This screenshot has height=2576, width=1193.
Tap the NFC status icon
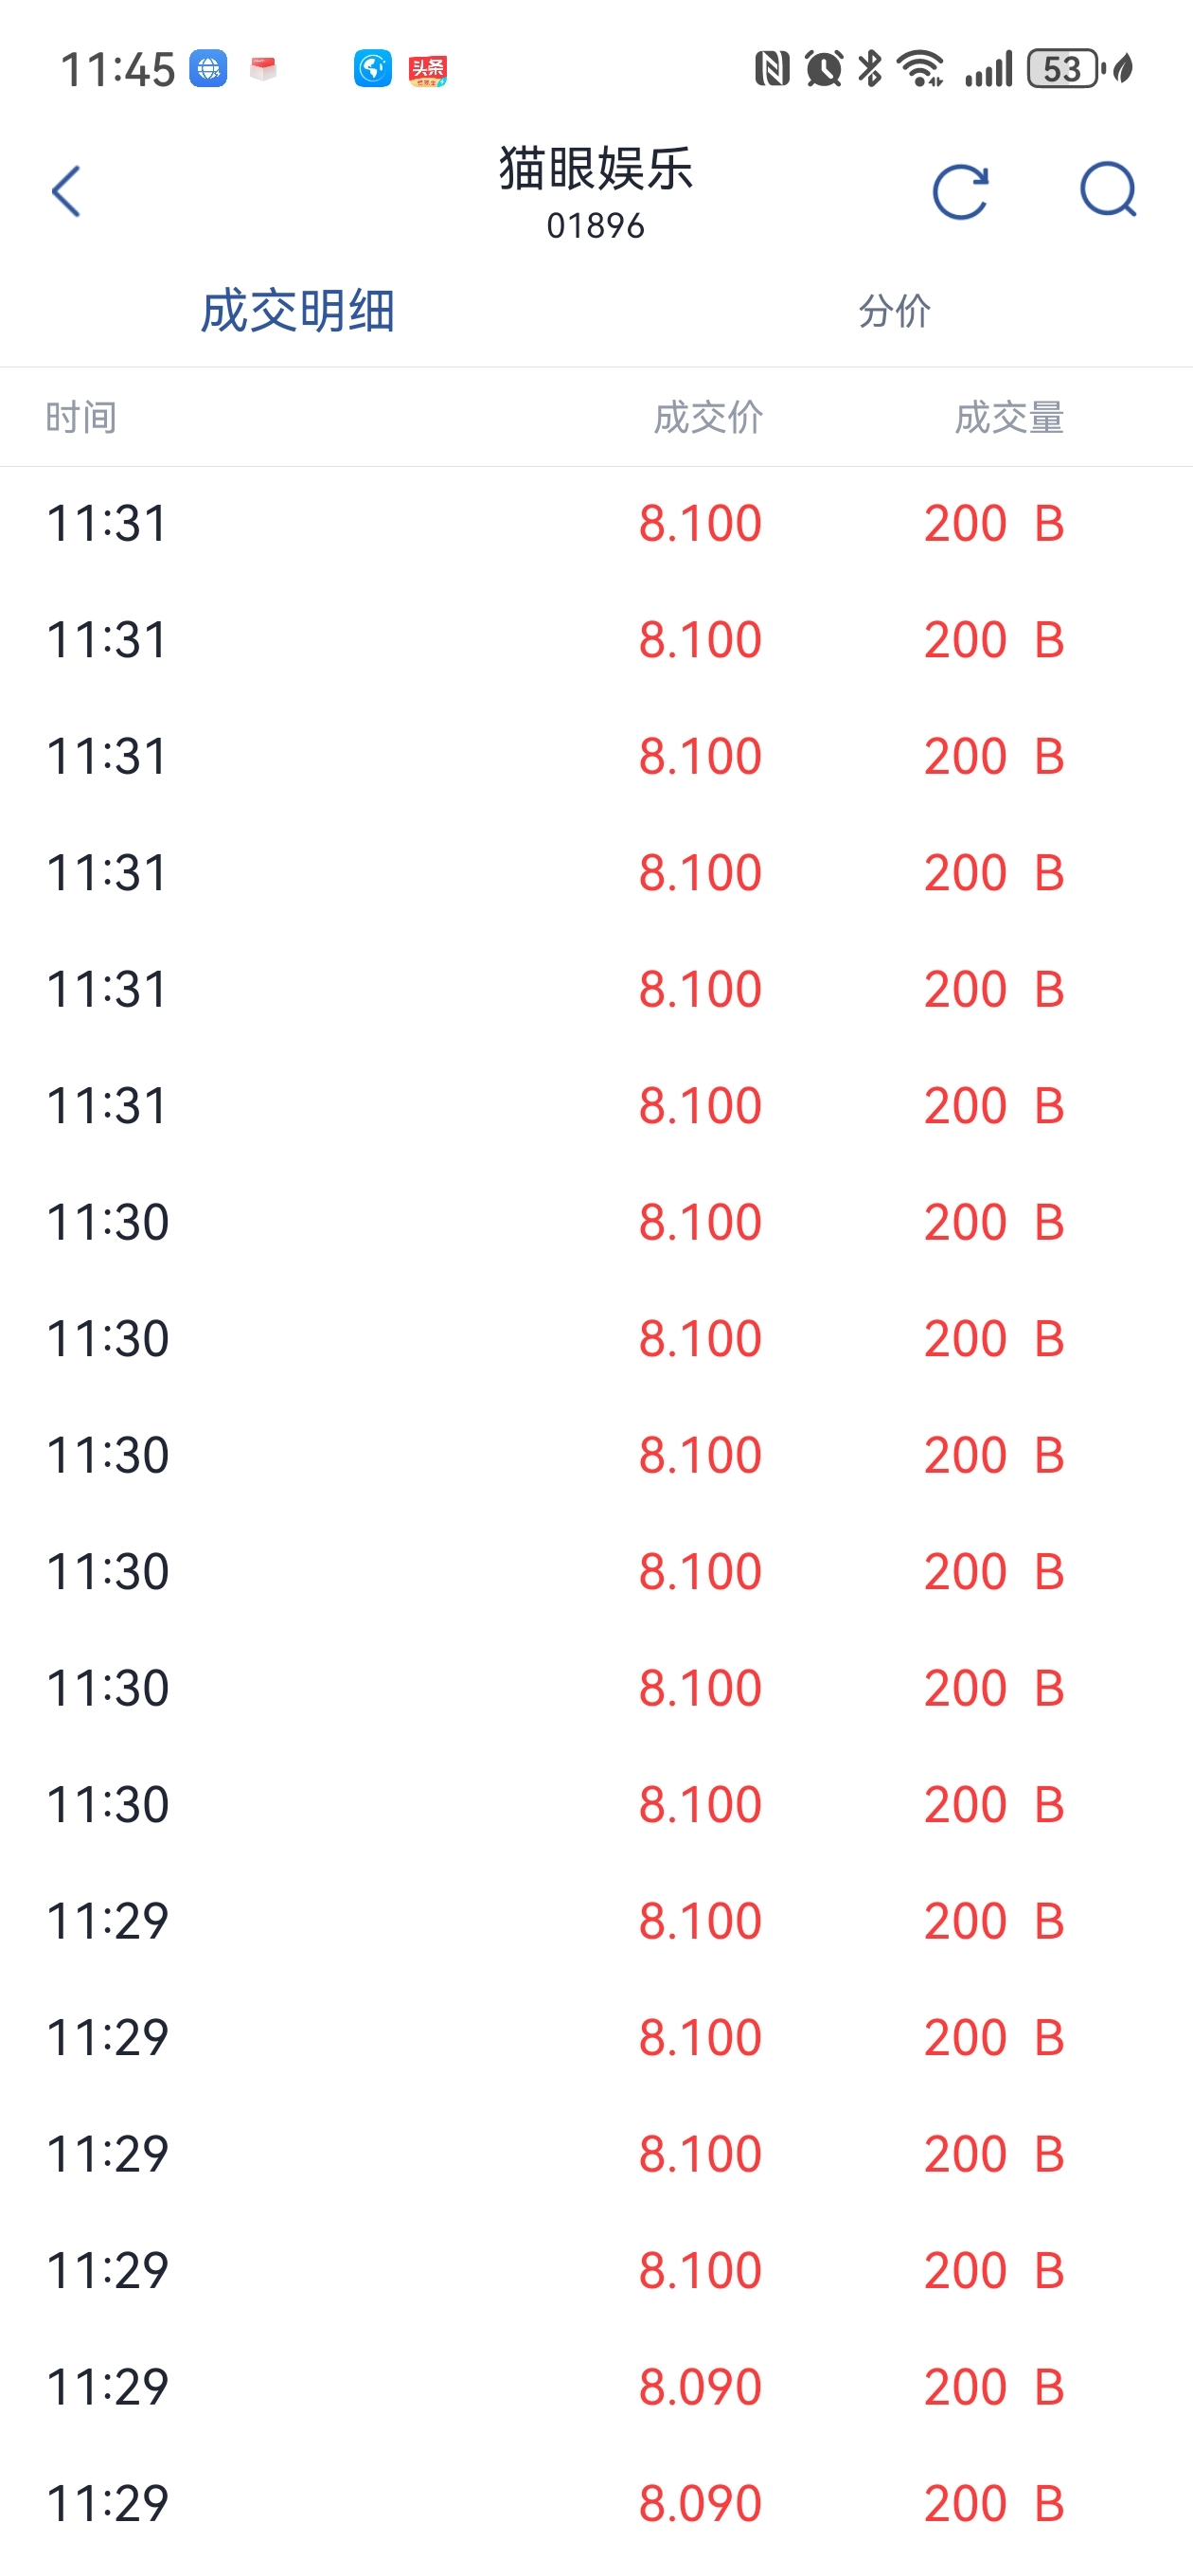click(772, 69)
